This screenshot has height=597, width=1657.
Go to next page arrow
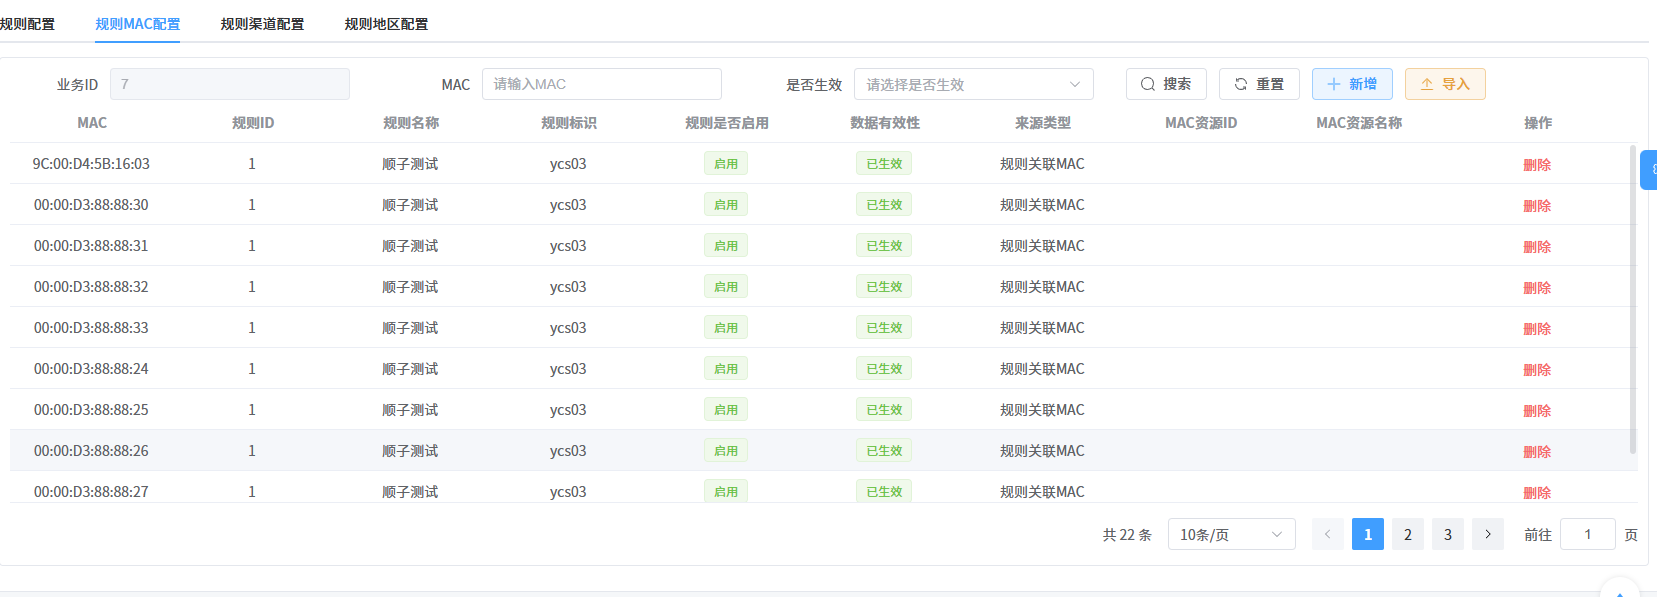(1488, 534)
